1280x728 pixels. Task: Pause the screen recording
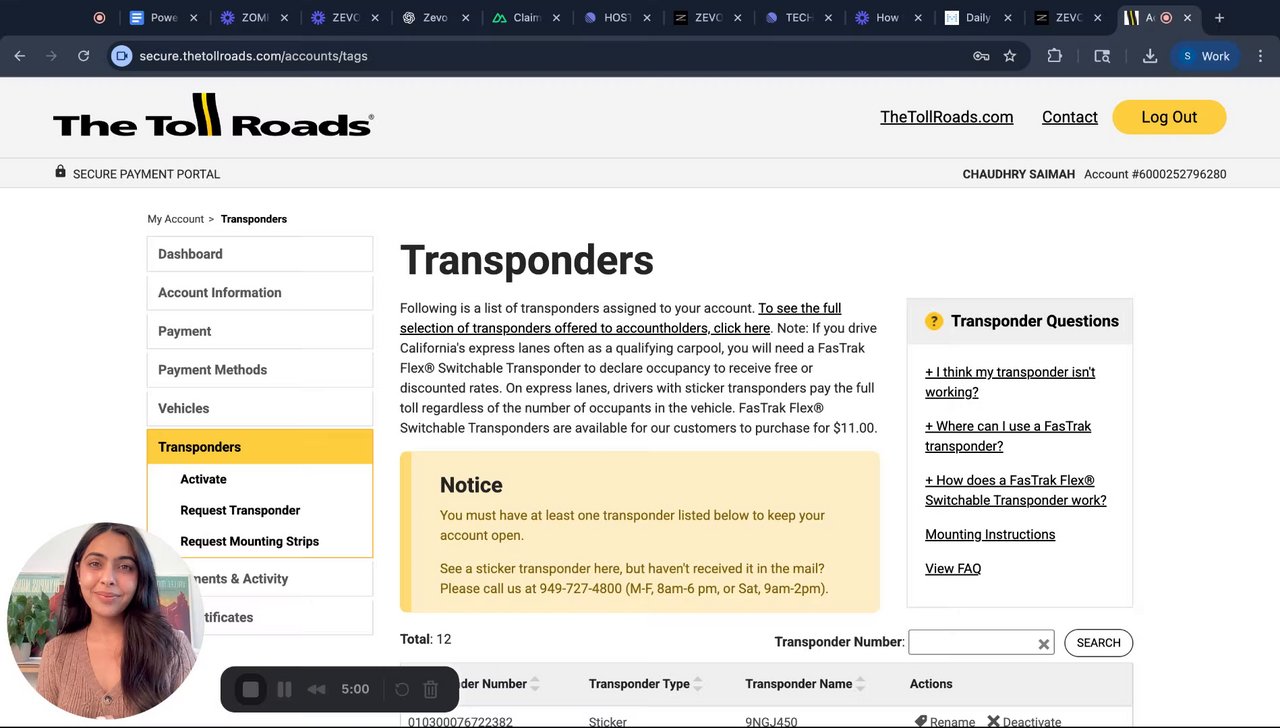[284, 689]
